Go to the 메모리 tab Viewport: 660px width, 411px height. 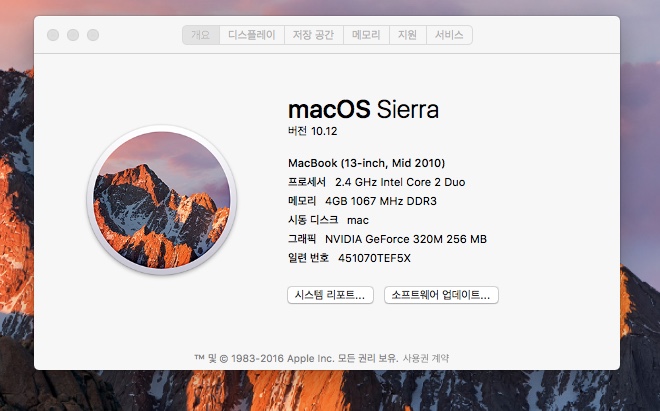pos(367,35)
